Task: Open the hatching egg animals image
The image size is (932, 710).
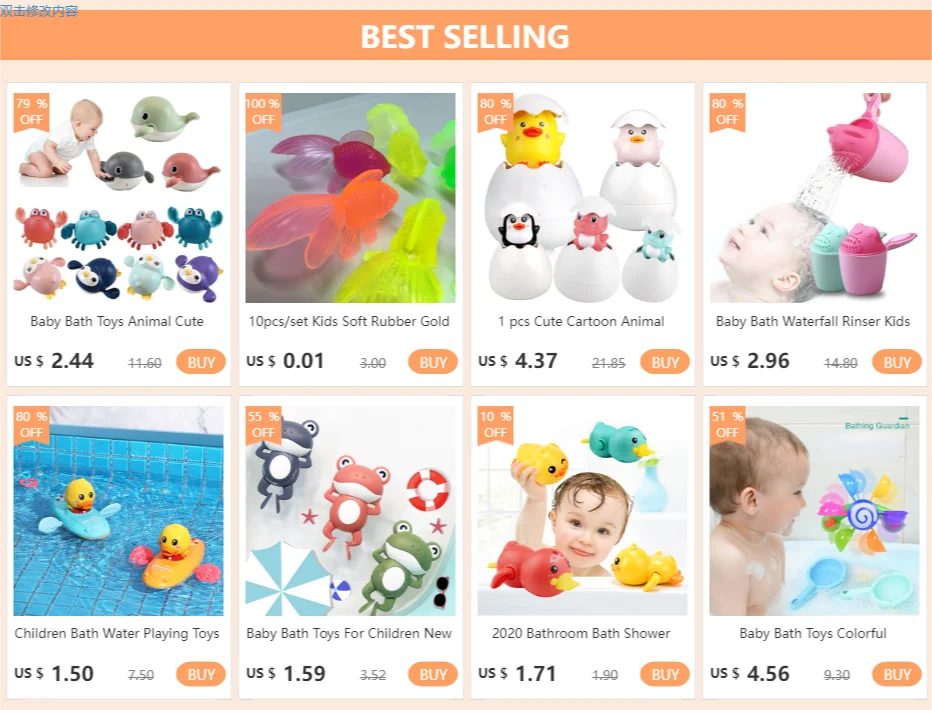Action: (x=582, y=198)
